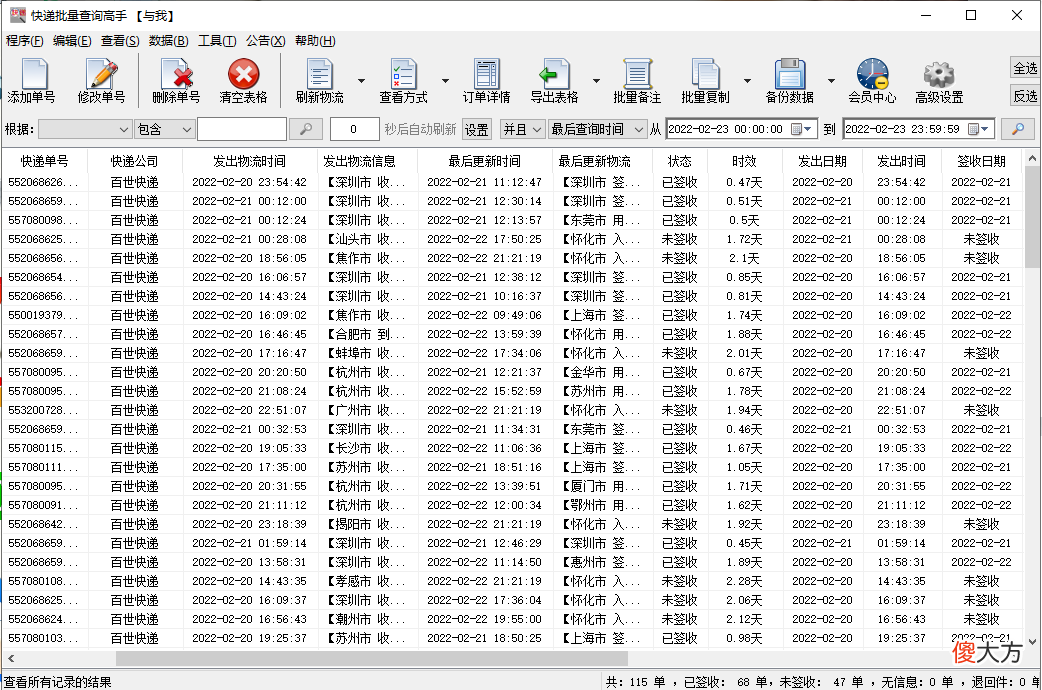Open the 查看(S) menu
The height and width of the screenshot is (690, 1042).
pos(120,41)
